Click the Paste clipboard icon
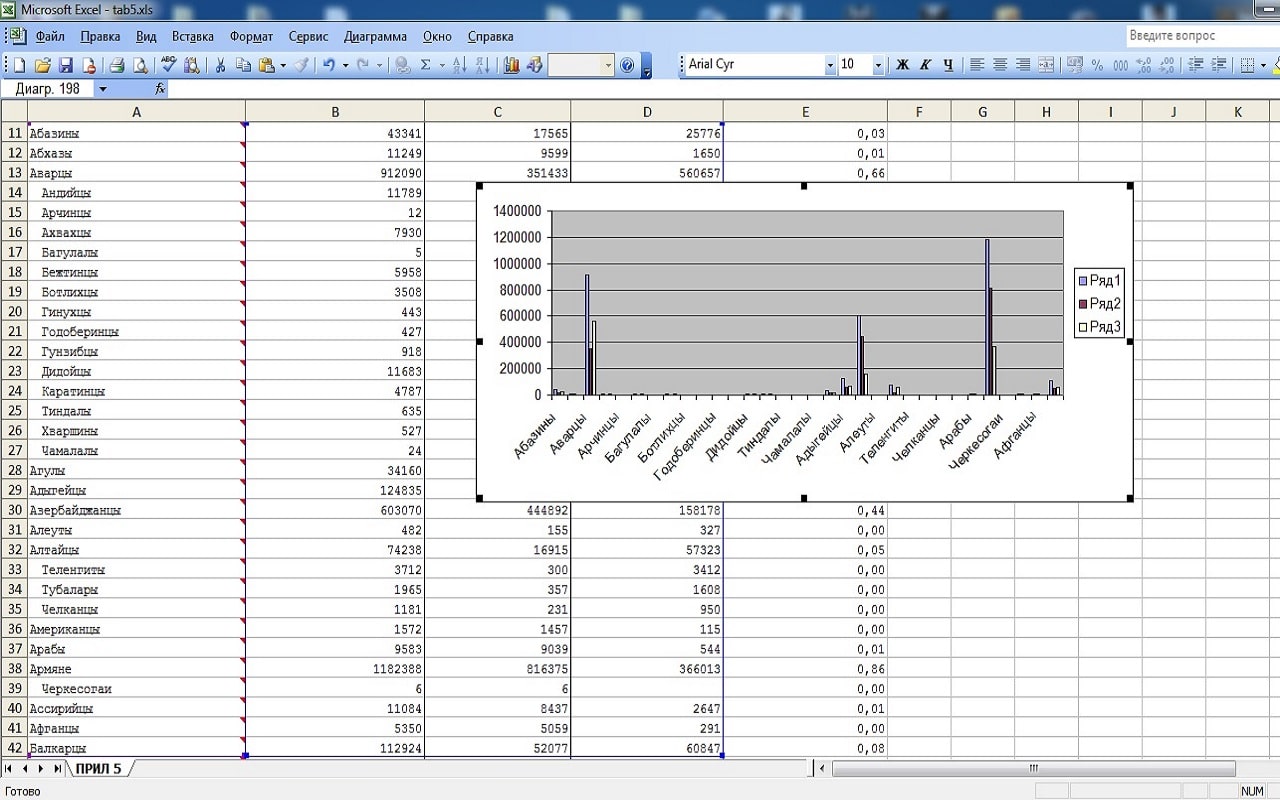The image size is (1280, 800). pyautogui.click(x=266, y=65)
